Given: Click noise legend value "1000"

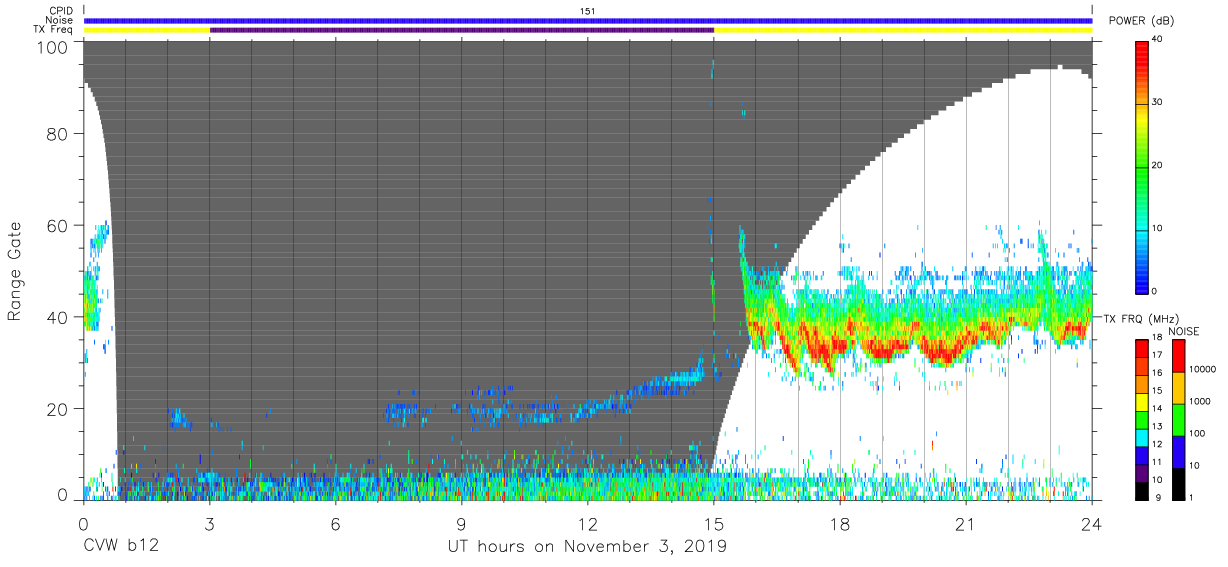Looking at the screenshot, I should [1202, 402].
